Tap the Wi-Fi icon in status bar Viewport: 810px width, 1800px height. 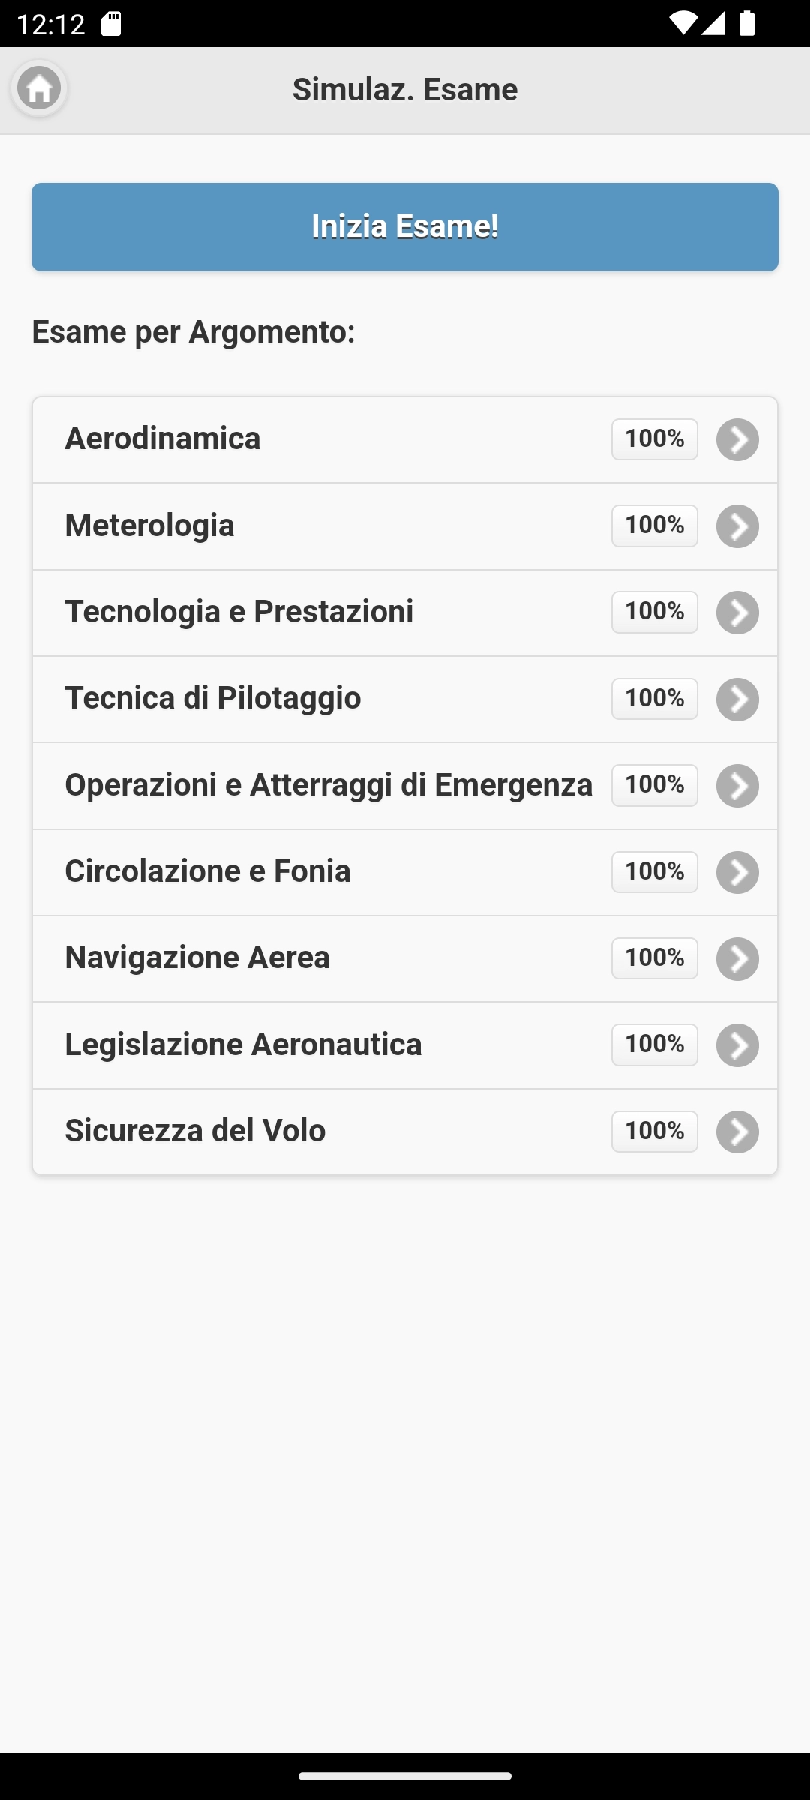pyautogui.click(x=683, y=23)
